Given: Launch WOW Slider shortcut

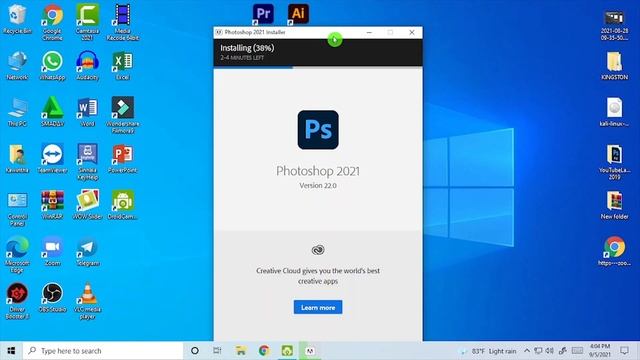Looking at the screenshot, I should (x=87, y=205).
